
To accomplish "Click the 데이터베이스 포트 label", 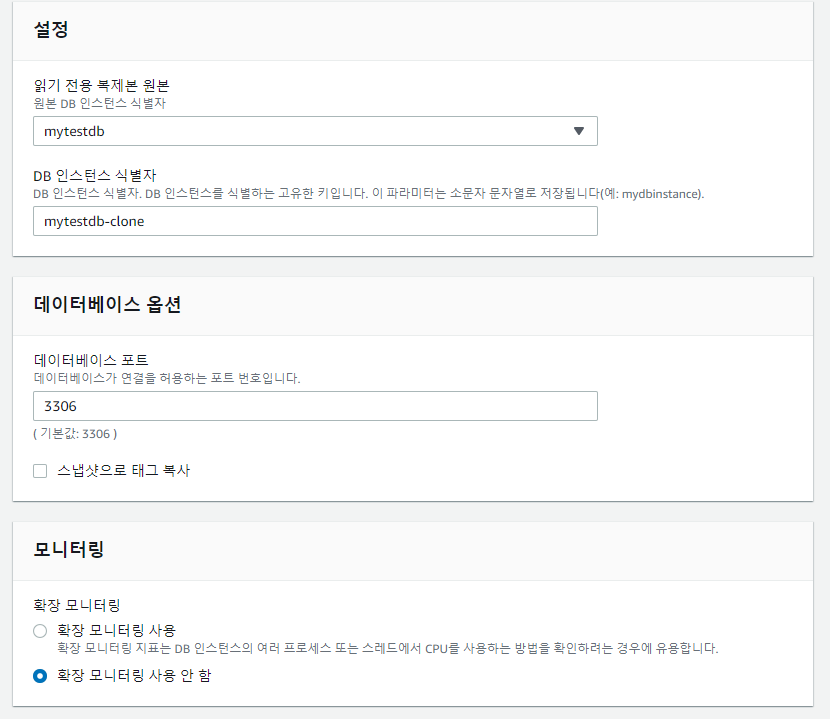I will point(91,360).
